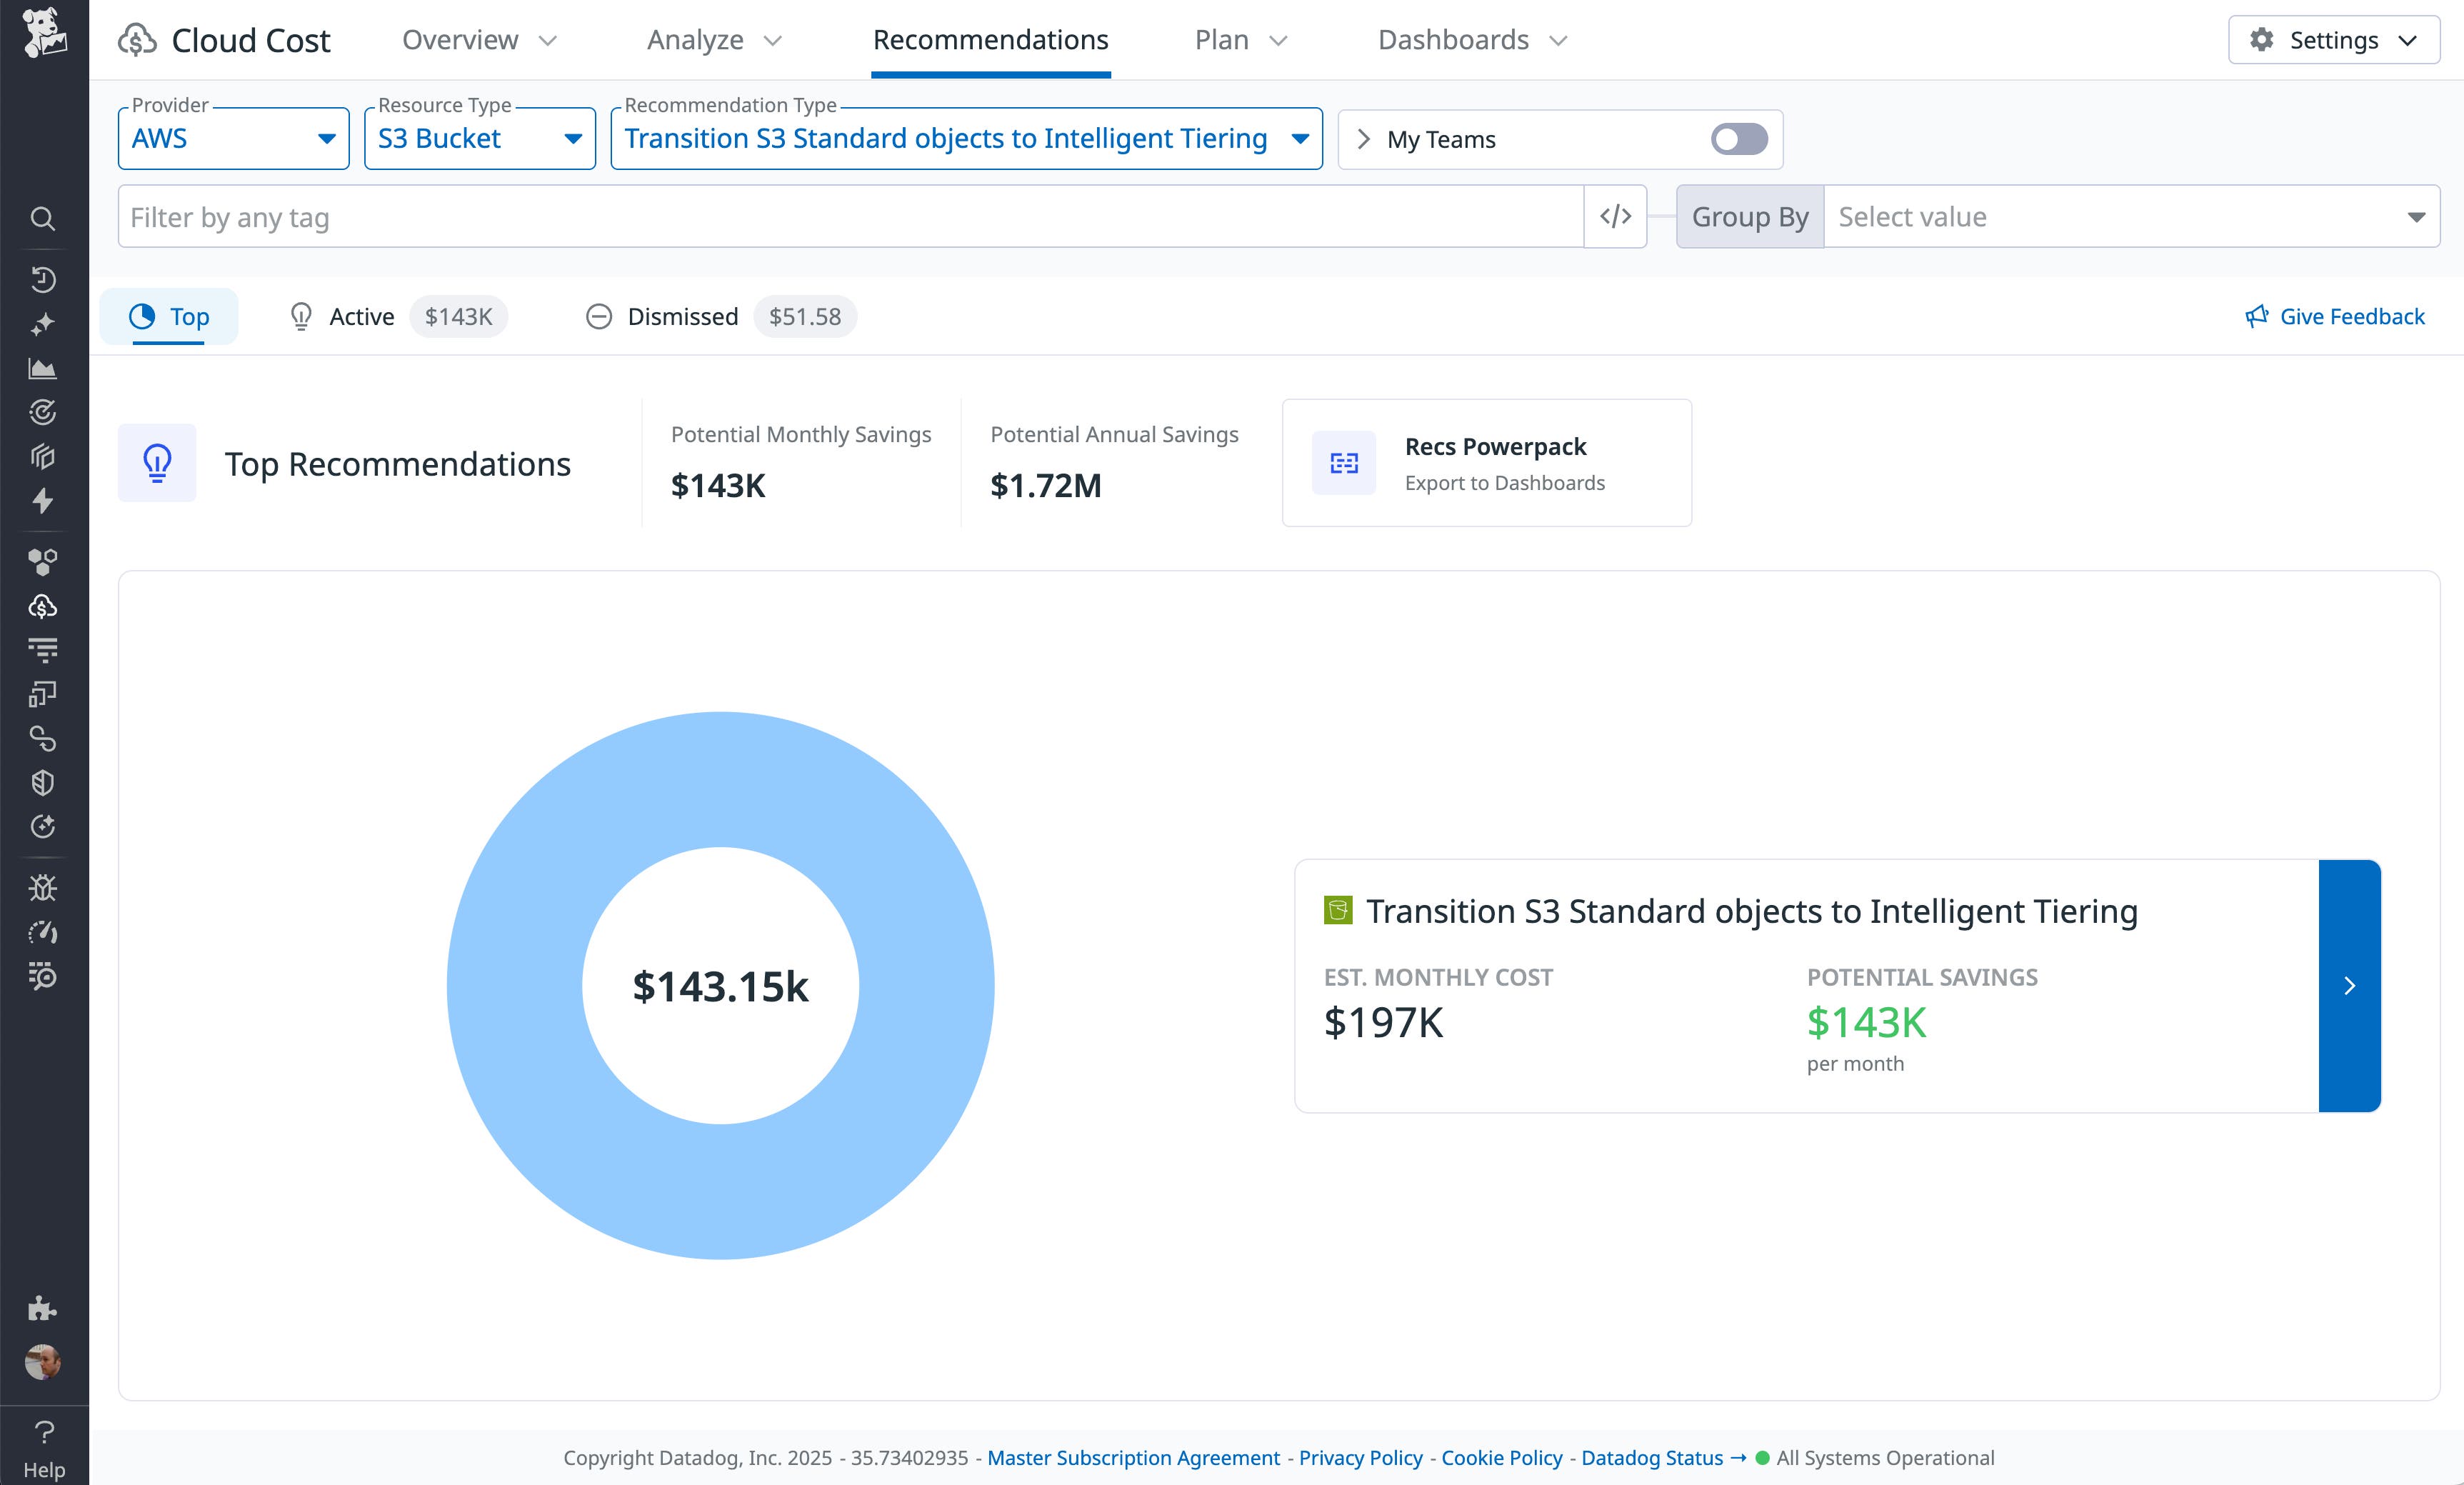The height and width of the screenshot is (1485, 2464).
Task: Open the Metrics icon in the sidebar
Action: (x=42, y=368)
